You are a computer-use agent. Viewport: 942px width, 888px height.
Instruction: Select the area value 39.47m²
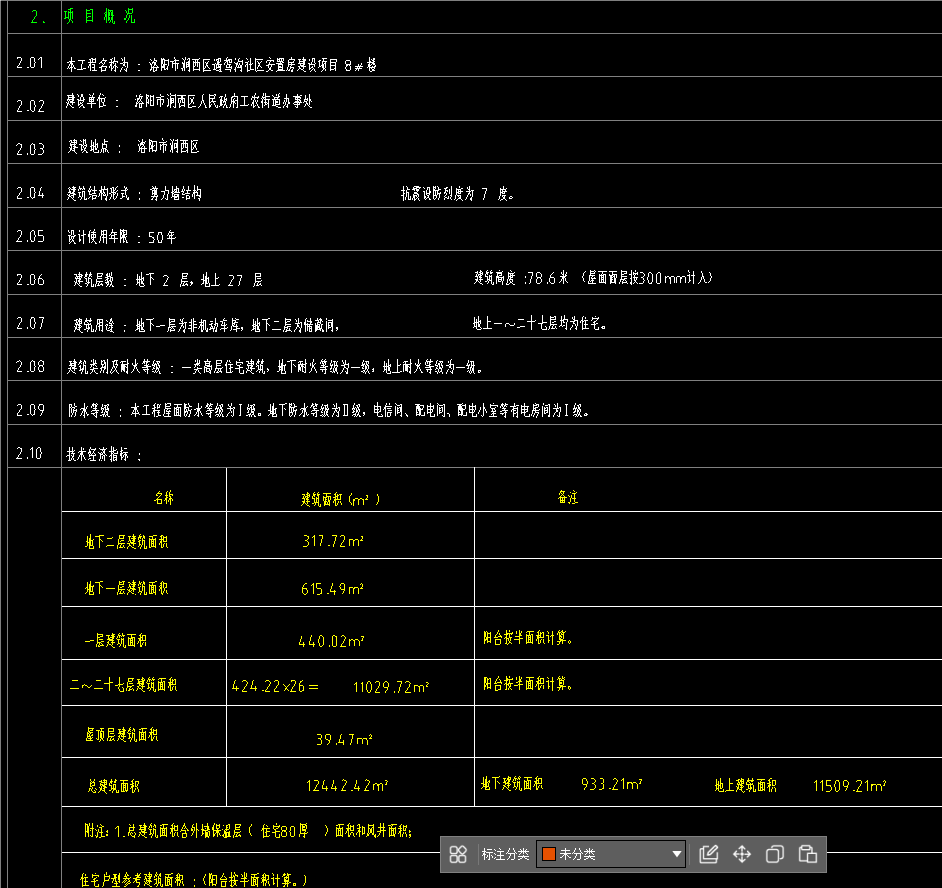(x=344, y=739)
